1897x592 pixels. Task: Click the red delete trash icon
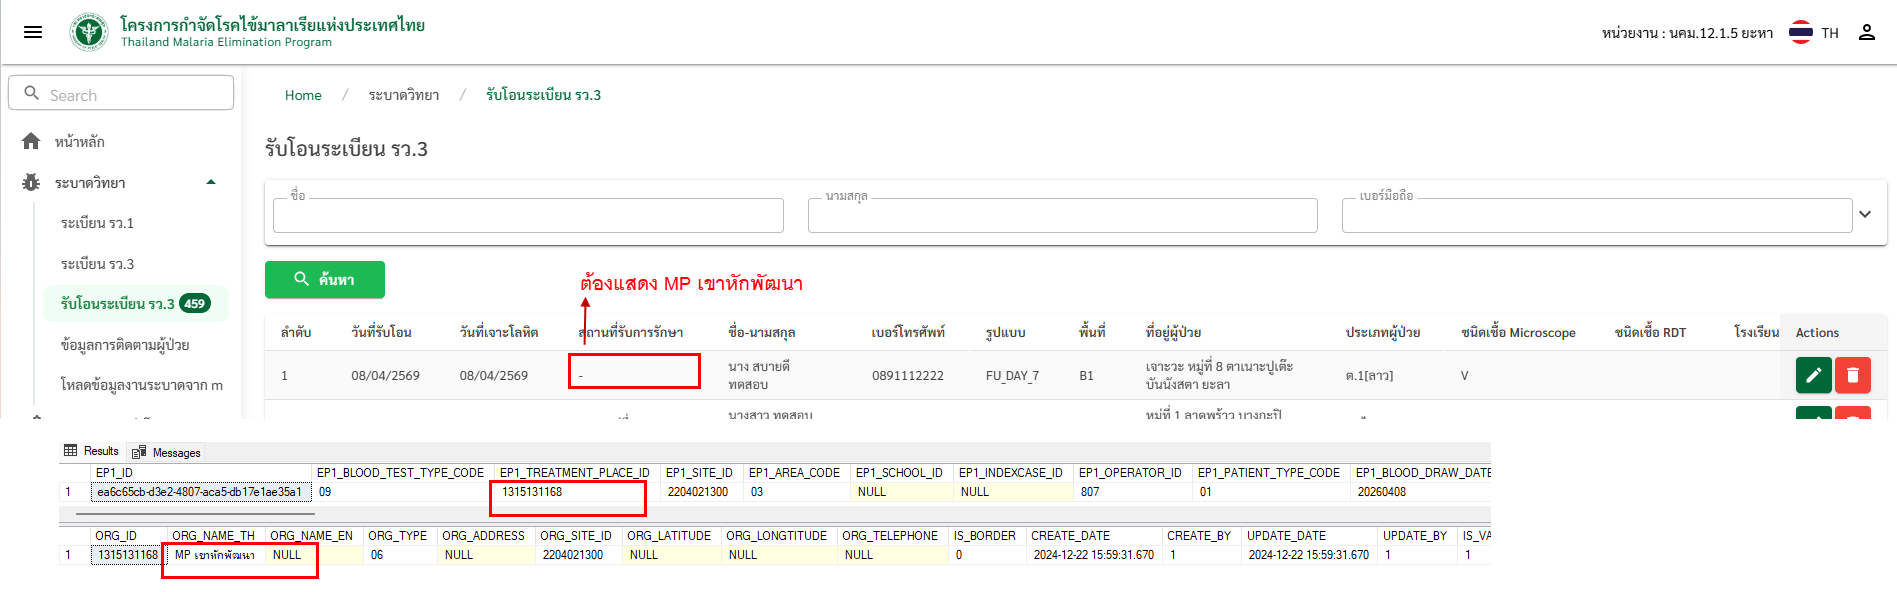(x=1852, y=375)
